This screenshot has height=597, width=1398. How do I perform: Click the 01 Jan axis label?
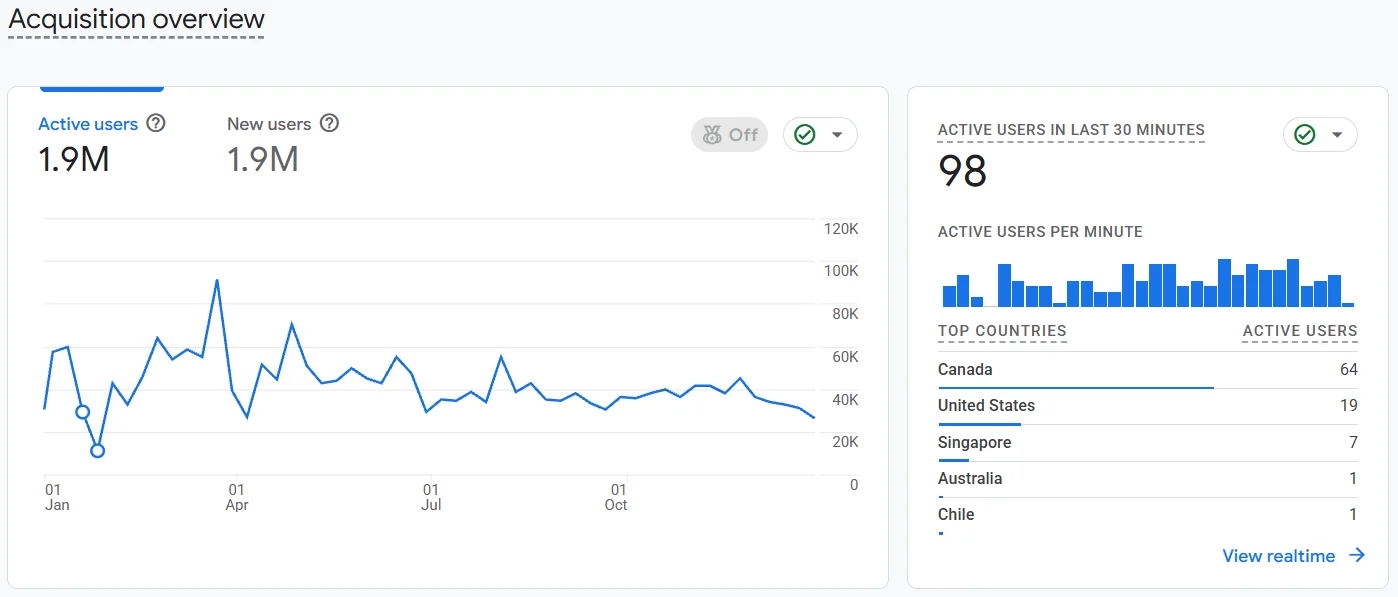tap(57, 498)
